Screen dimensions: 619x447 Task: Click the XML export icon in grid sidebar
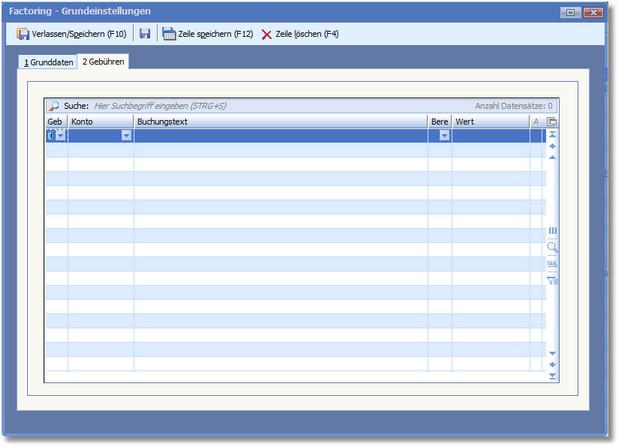tap(552, 263)
